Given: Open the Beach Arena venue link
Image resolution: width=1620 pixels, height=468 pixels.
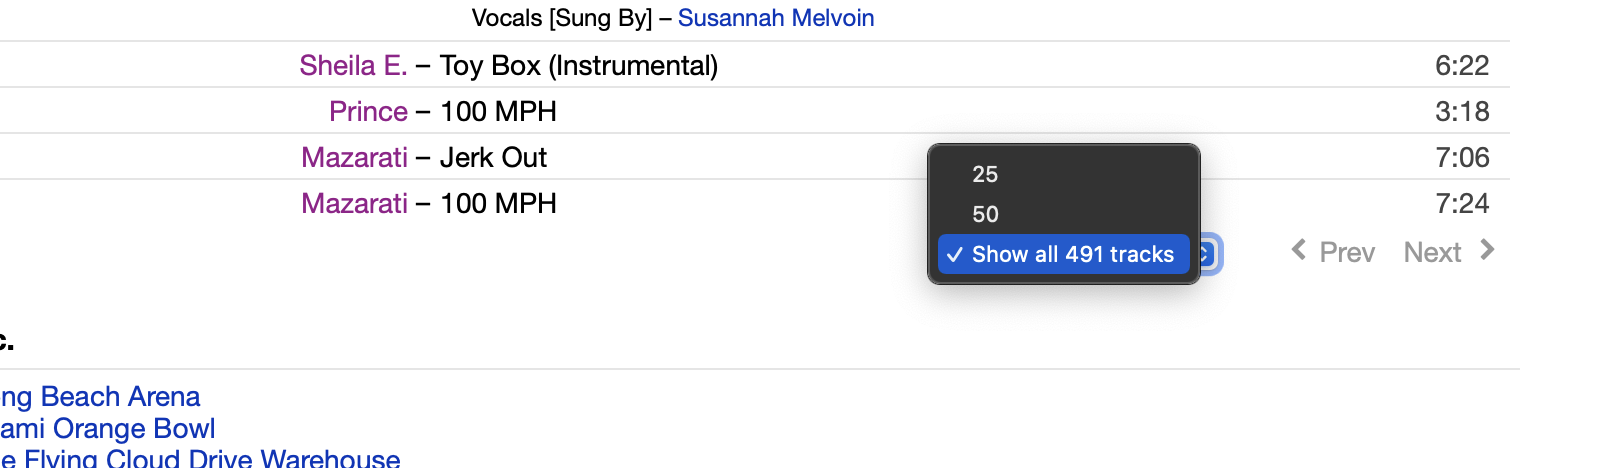Looking at the screenshot, I should [100, 397].
